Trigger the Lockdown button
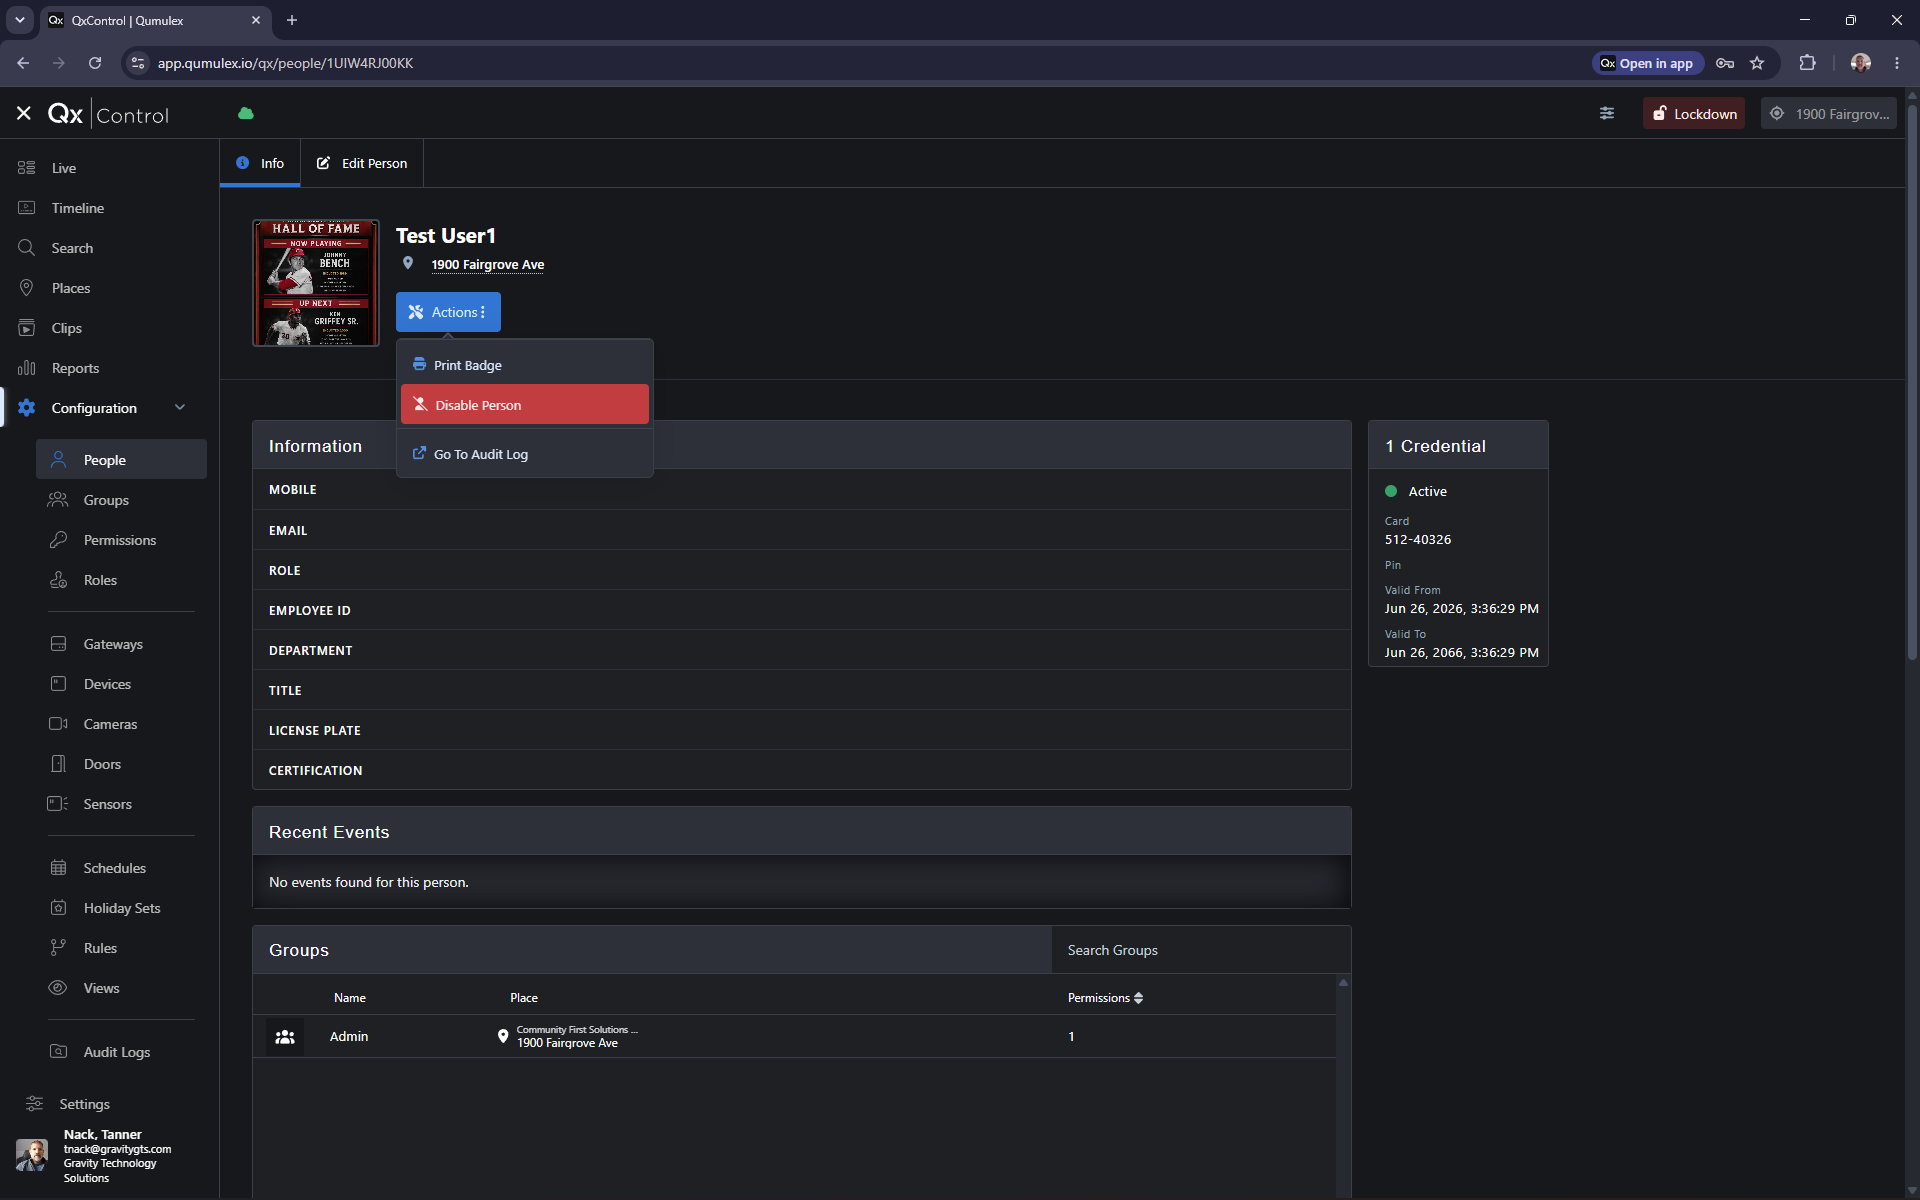Viewport: 1920px width, 1200px height. point(1694,114)
